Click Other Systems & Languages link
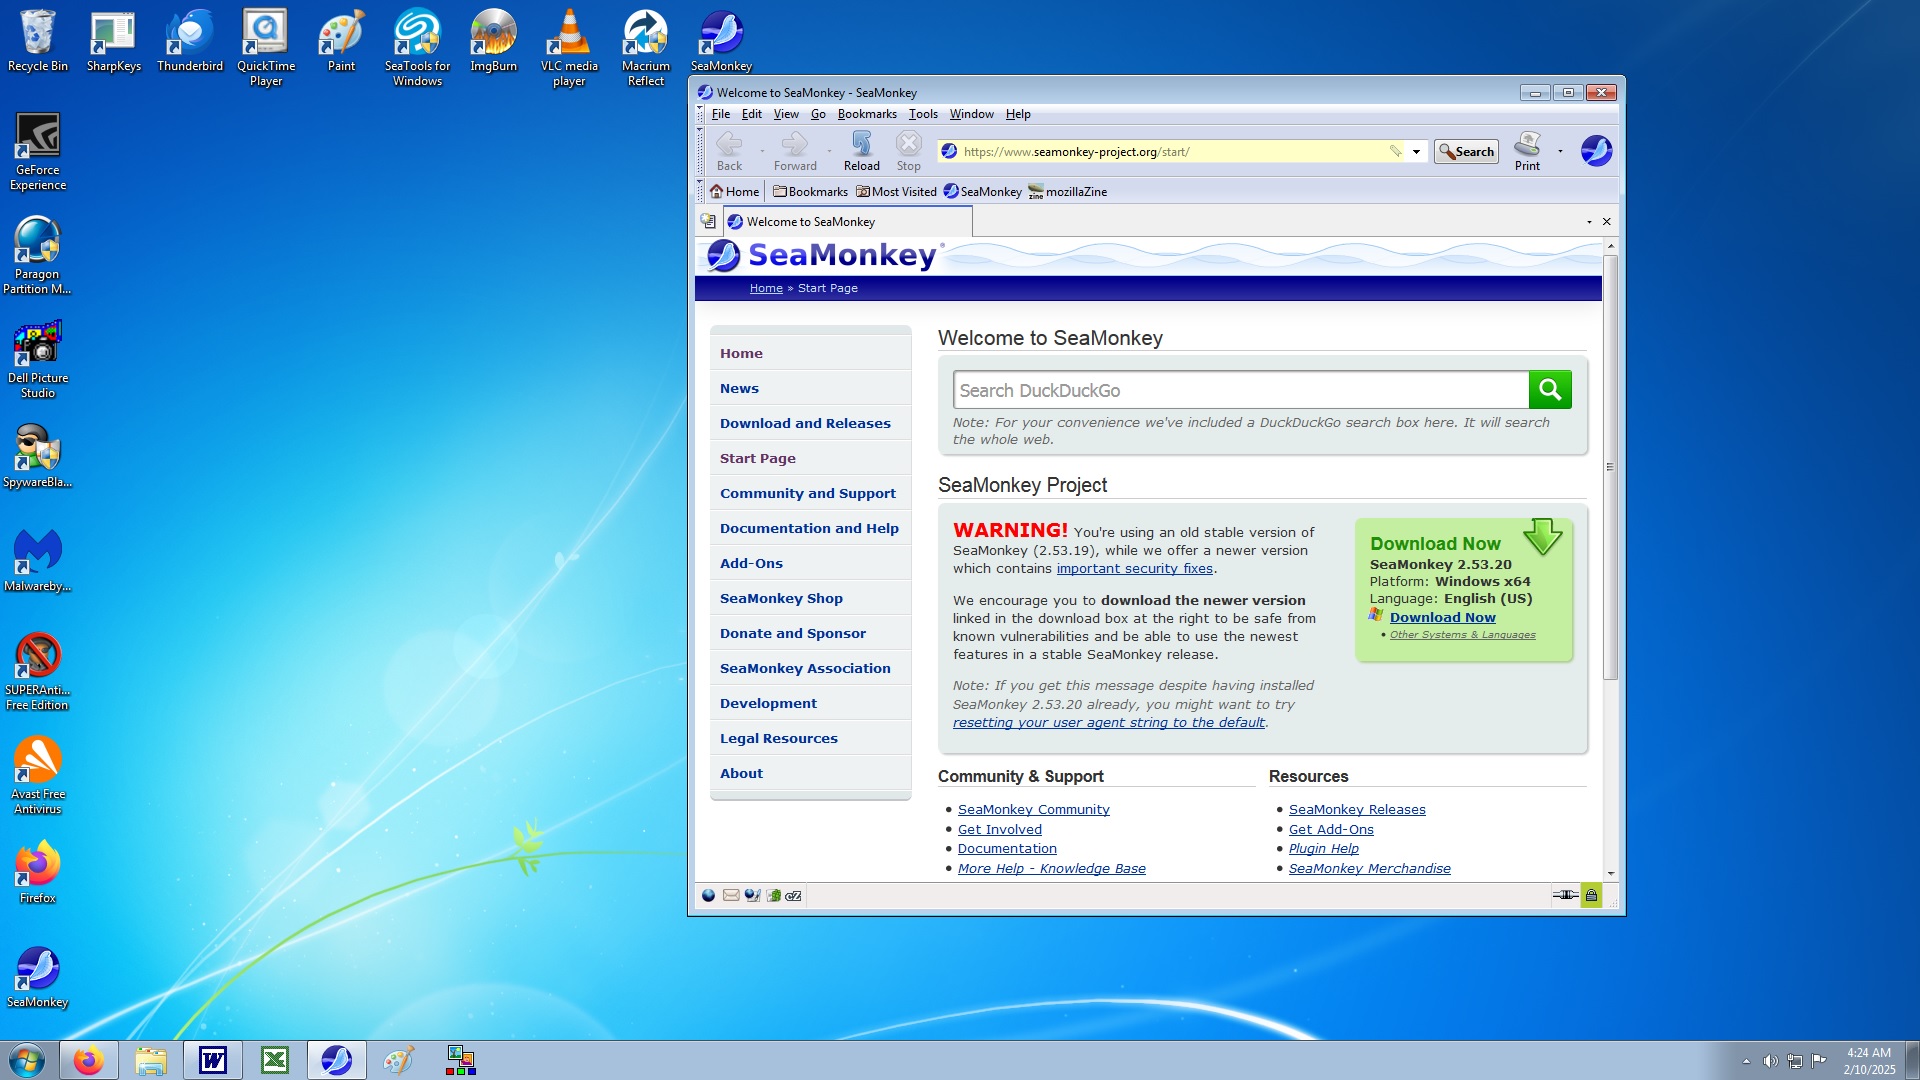Viewport: 1920px width, 1080px height. [x=1462, y=634]
